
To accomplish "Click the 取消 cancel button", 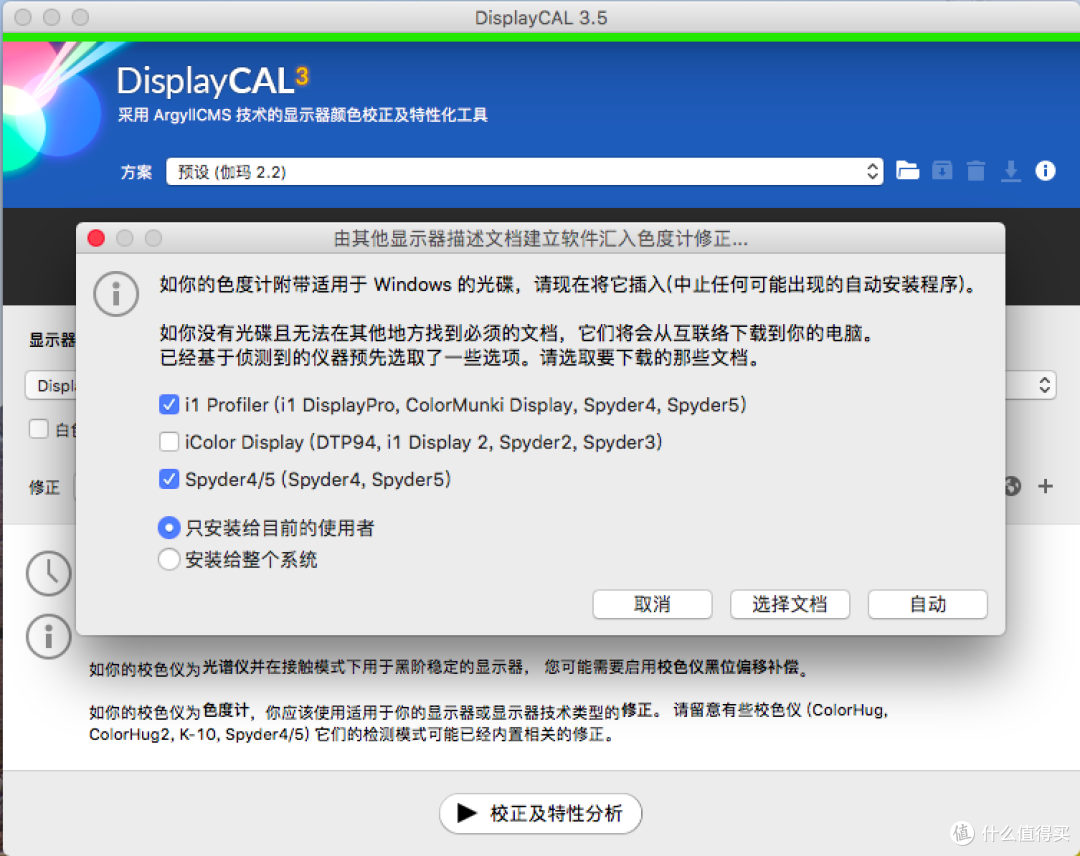I will [x=652, y=604].
